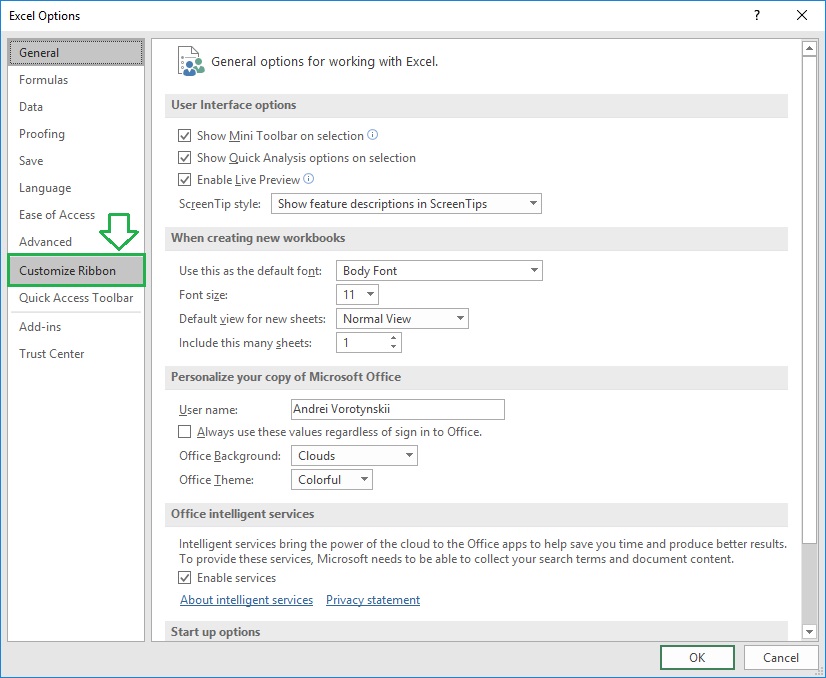Open the Font size dropdown
The width and height of the screenshot is (826, 678).
[x=357, y=294]
